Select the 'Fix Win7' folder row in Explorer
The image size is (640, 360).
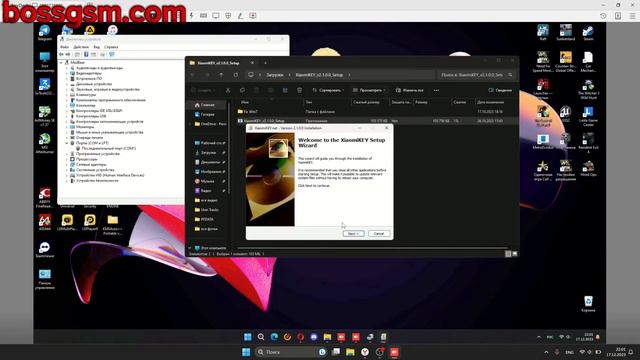pos(371,111)
